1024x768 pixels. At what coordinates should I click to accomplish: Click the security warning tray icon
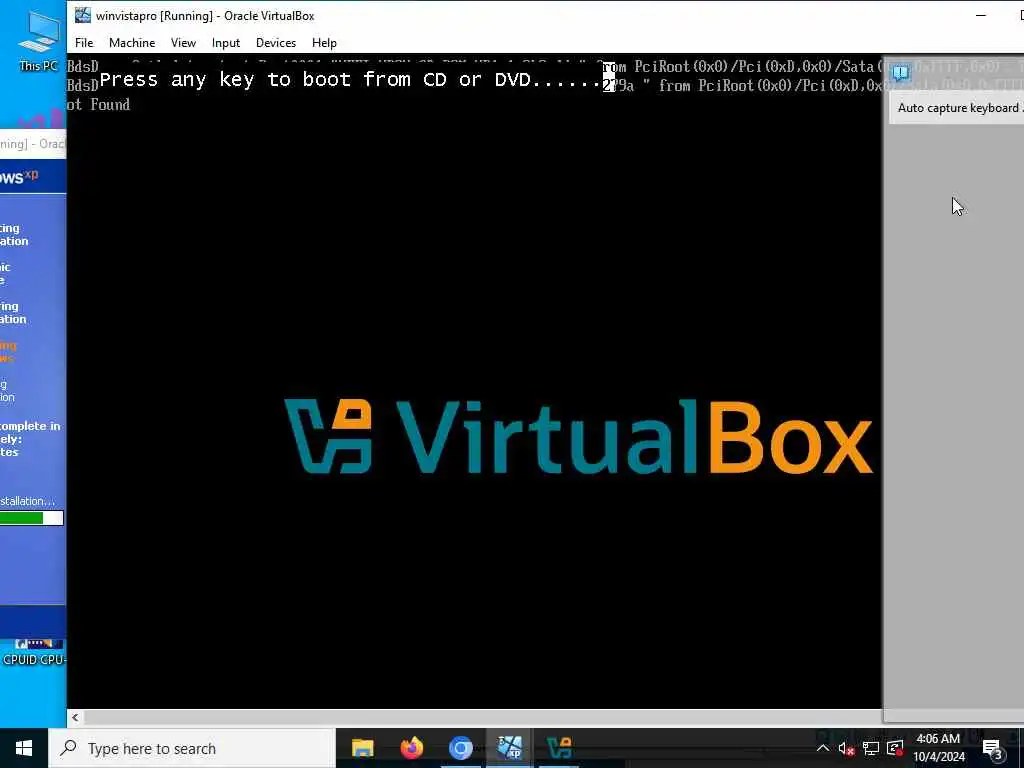point(895,748)
